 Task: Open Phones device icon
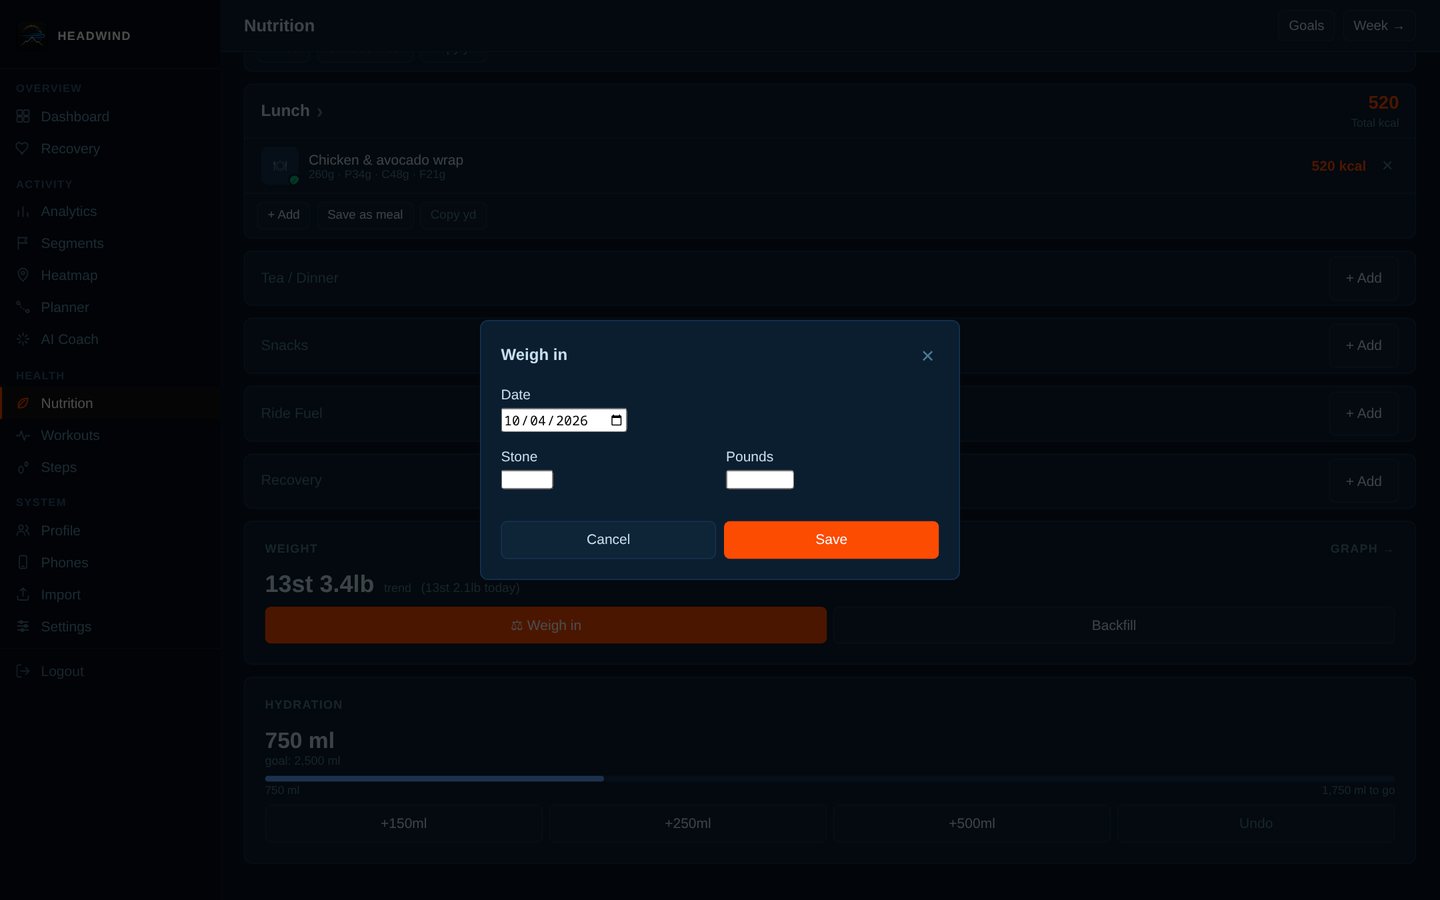pos(23,562)
